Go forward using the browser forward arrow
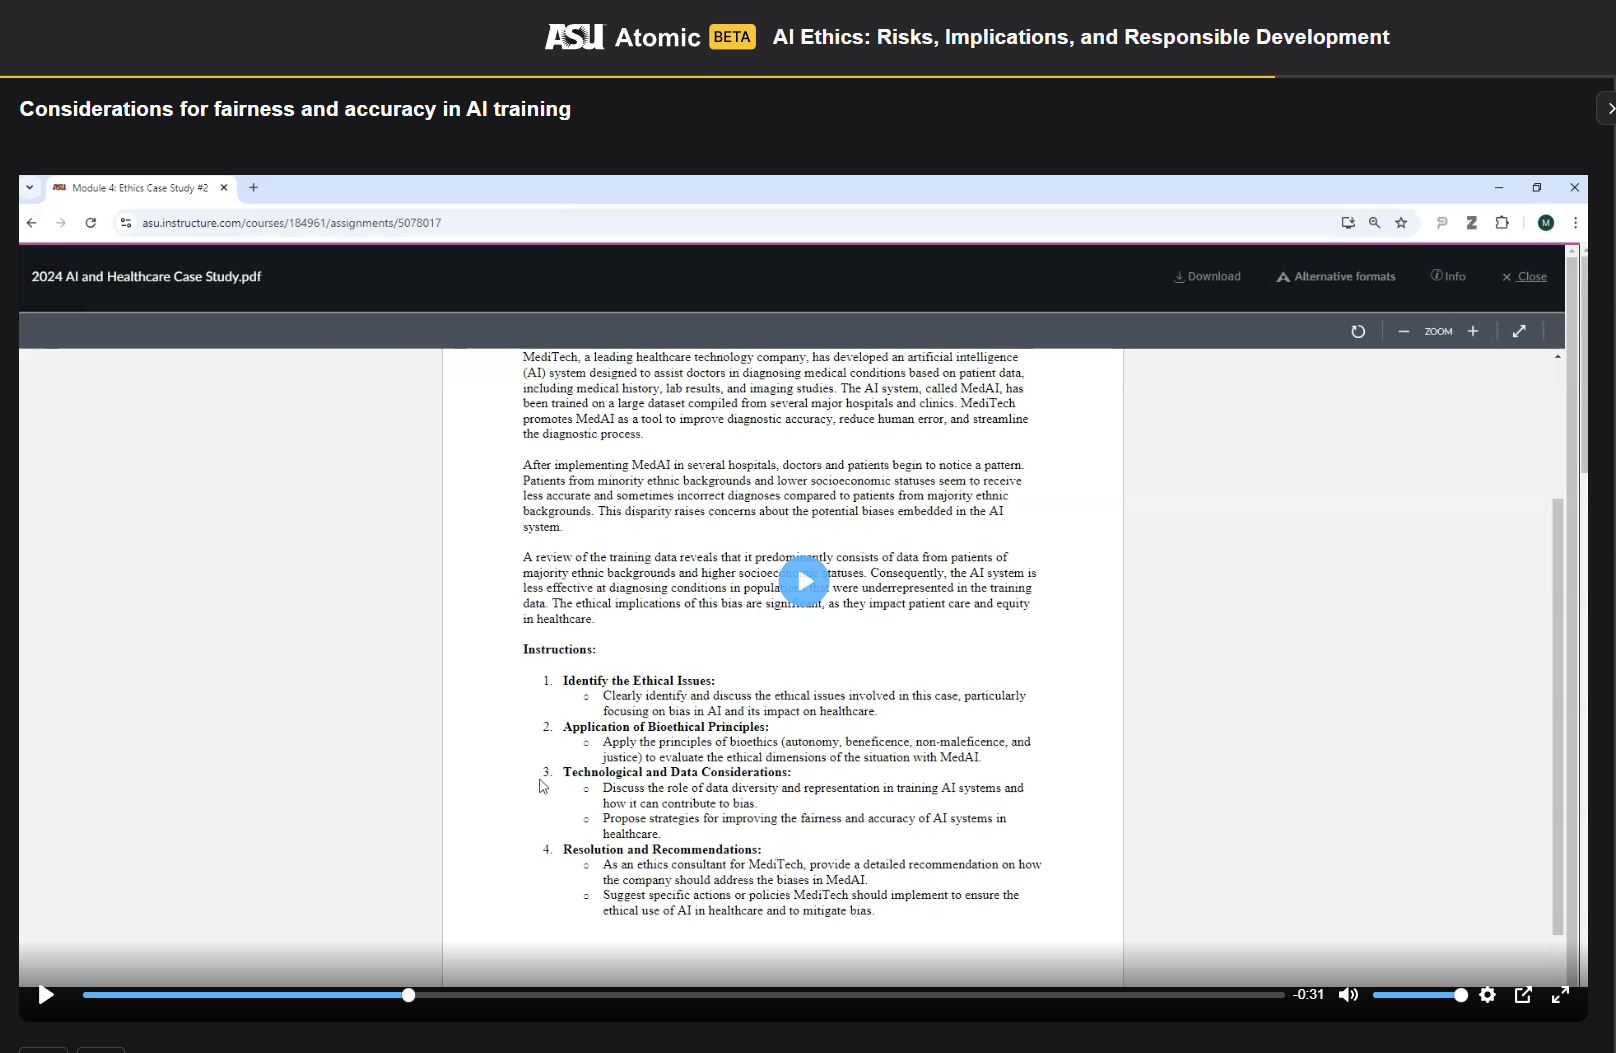This screenshot has width=1616, height=1053. pos(61,223)
